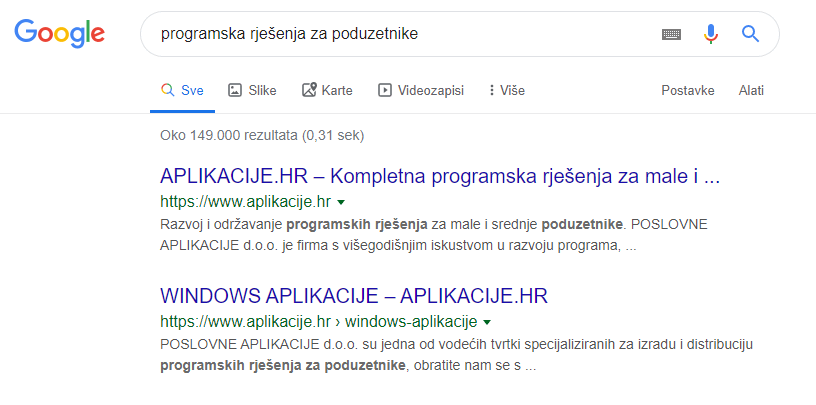Viewport: 816px width, 405px height.
Task: Expand the dropdown arrow beside first result URL
Action: point(341,202)
